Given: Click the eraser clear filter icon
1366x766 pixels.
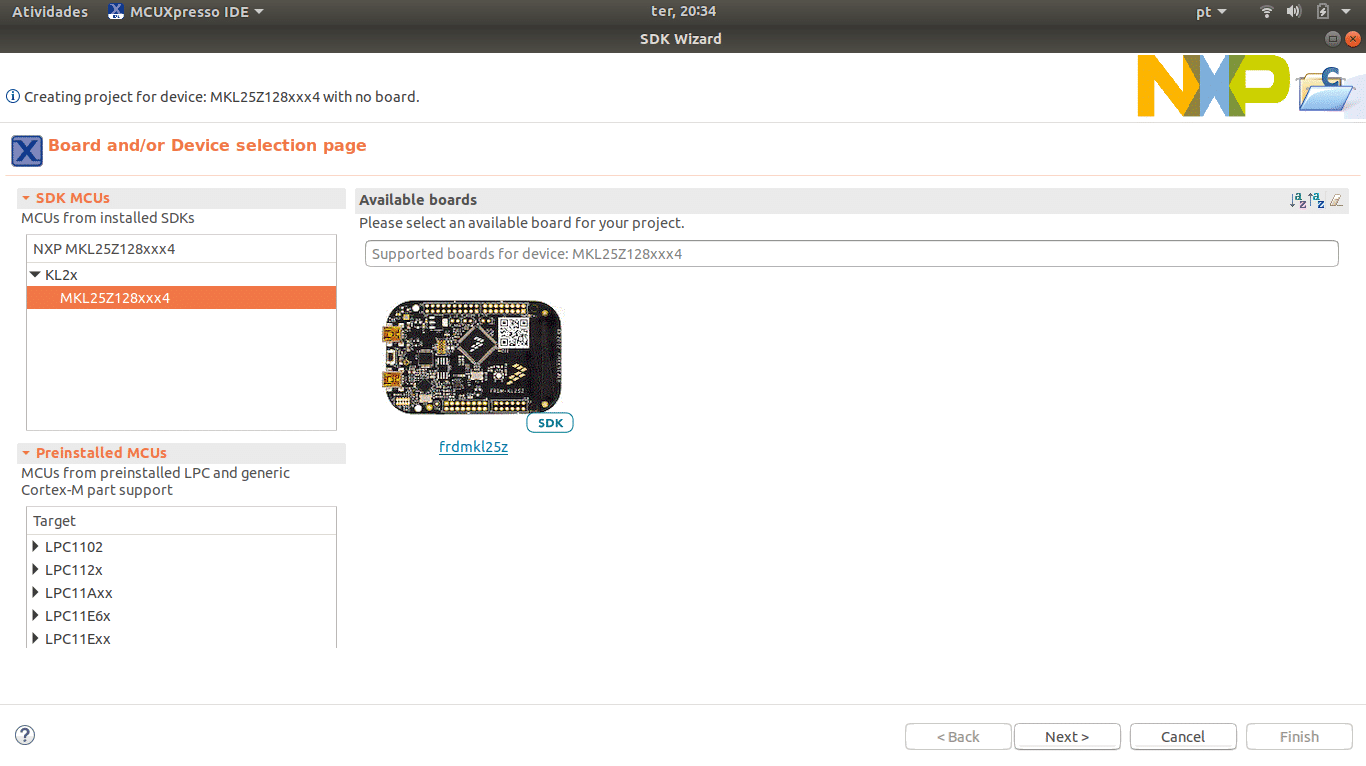Looking at the screenshot, I should pos(1336,200).
